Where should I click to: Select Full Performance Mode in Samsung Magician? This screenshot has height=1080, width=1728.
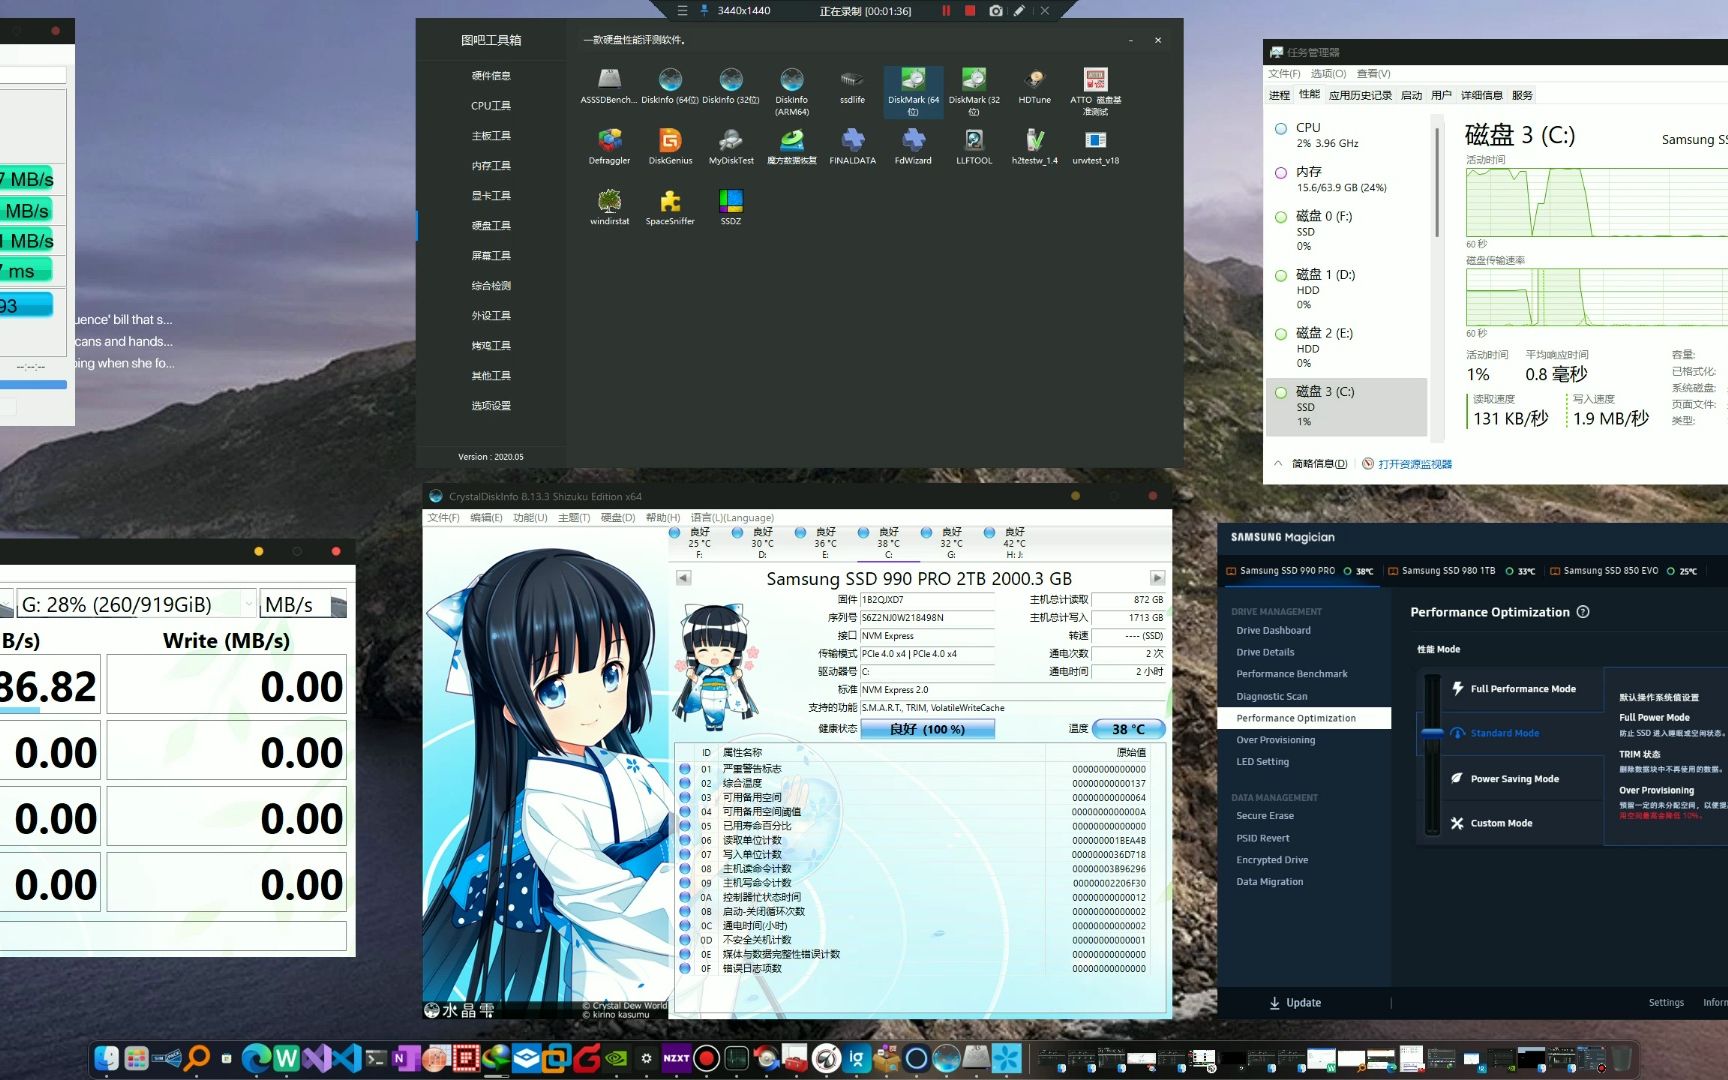pos(1521,689)
